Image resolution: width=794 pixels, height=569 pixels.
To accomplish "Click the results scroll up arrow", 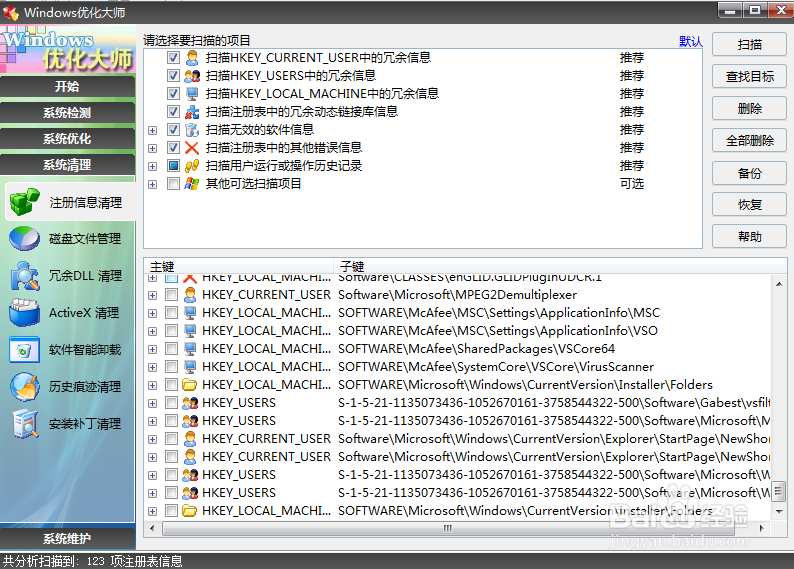I will pos(779,284).
